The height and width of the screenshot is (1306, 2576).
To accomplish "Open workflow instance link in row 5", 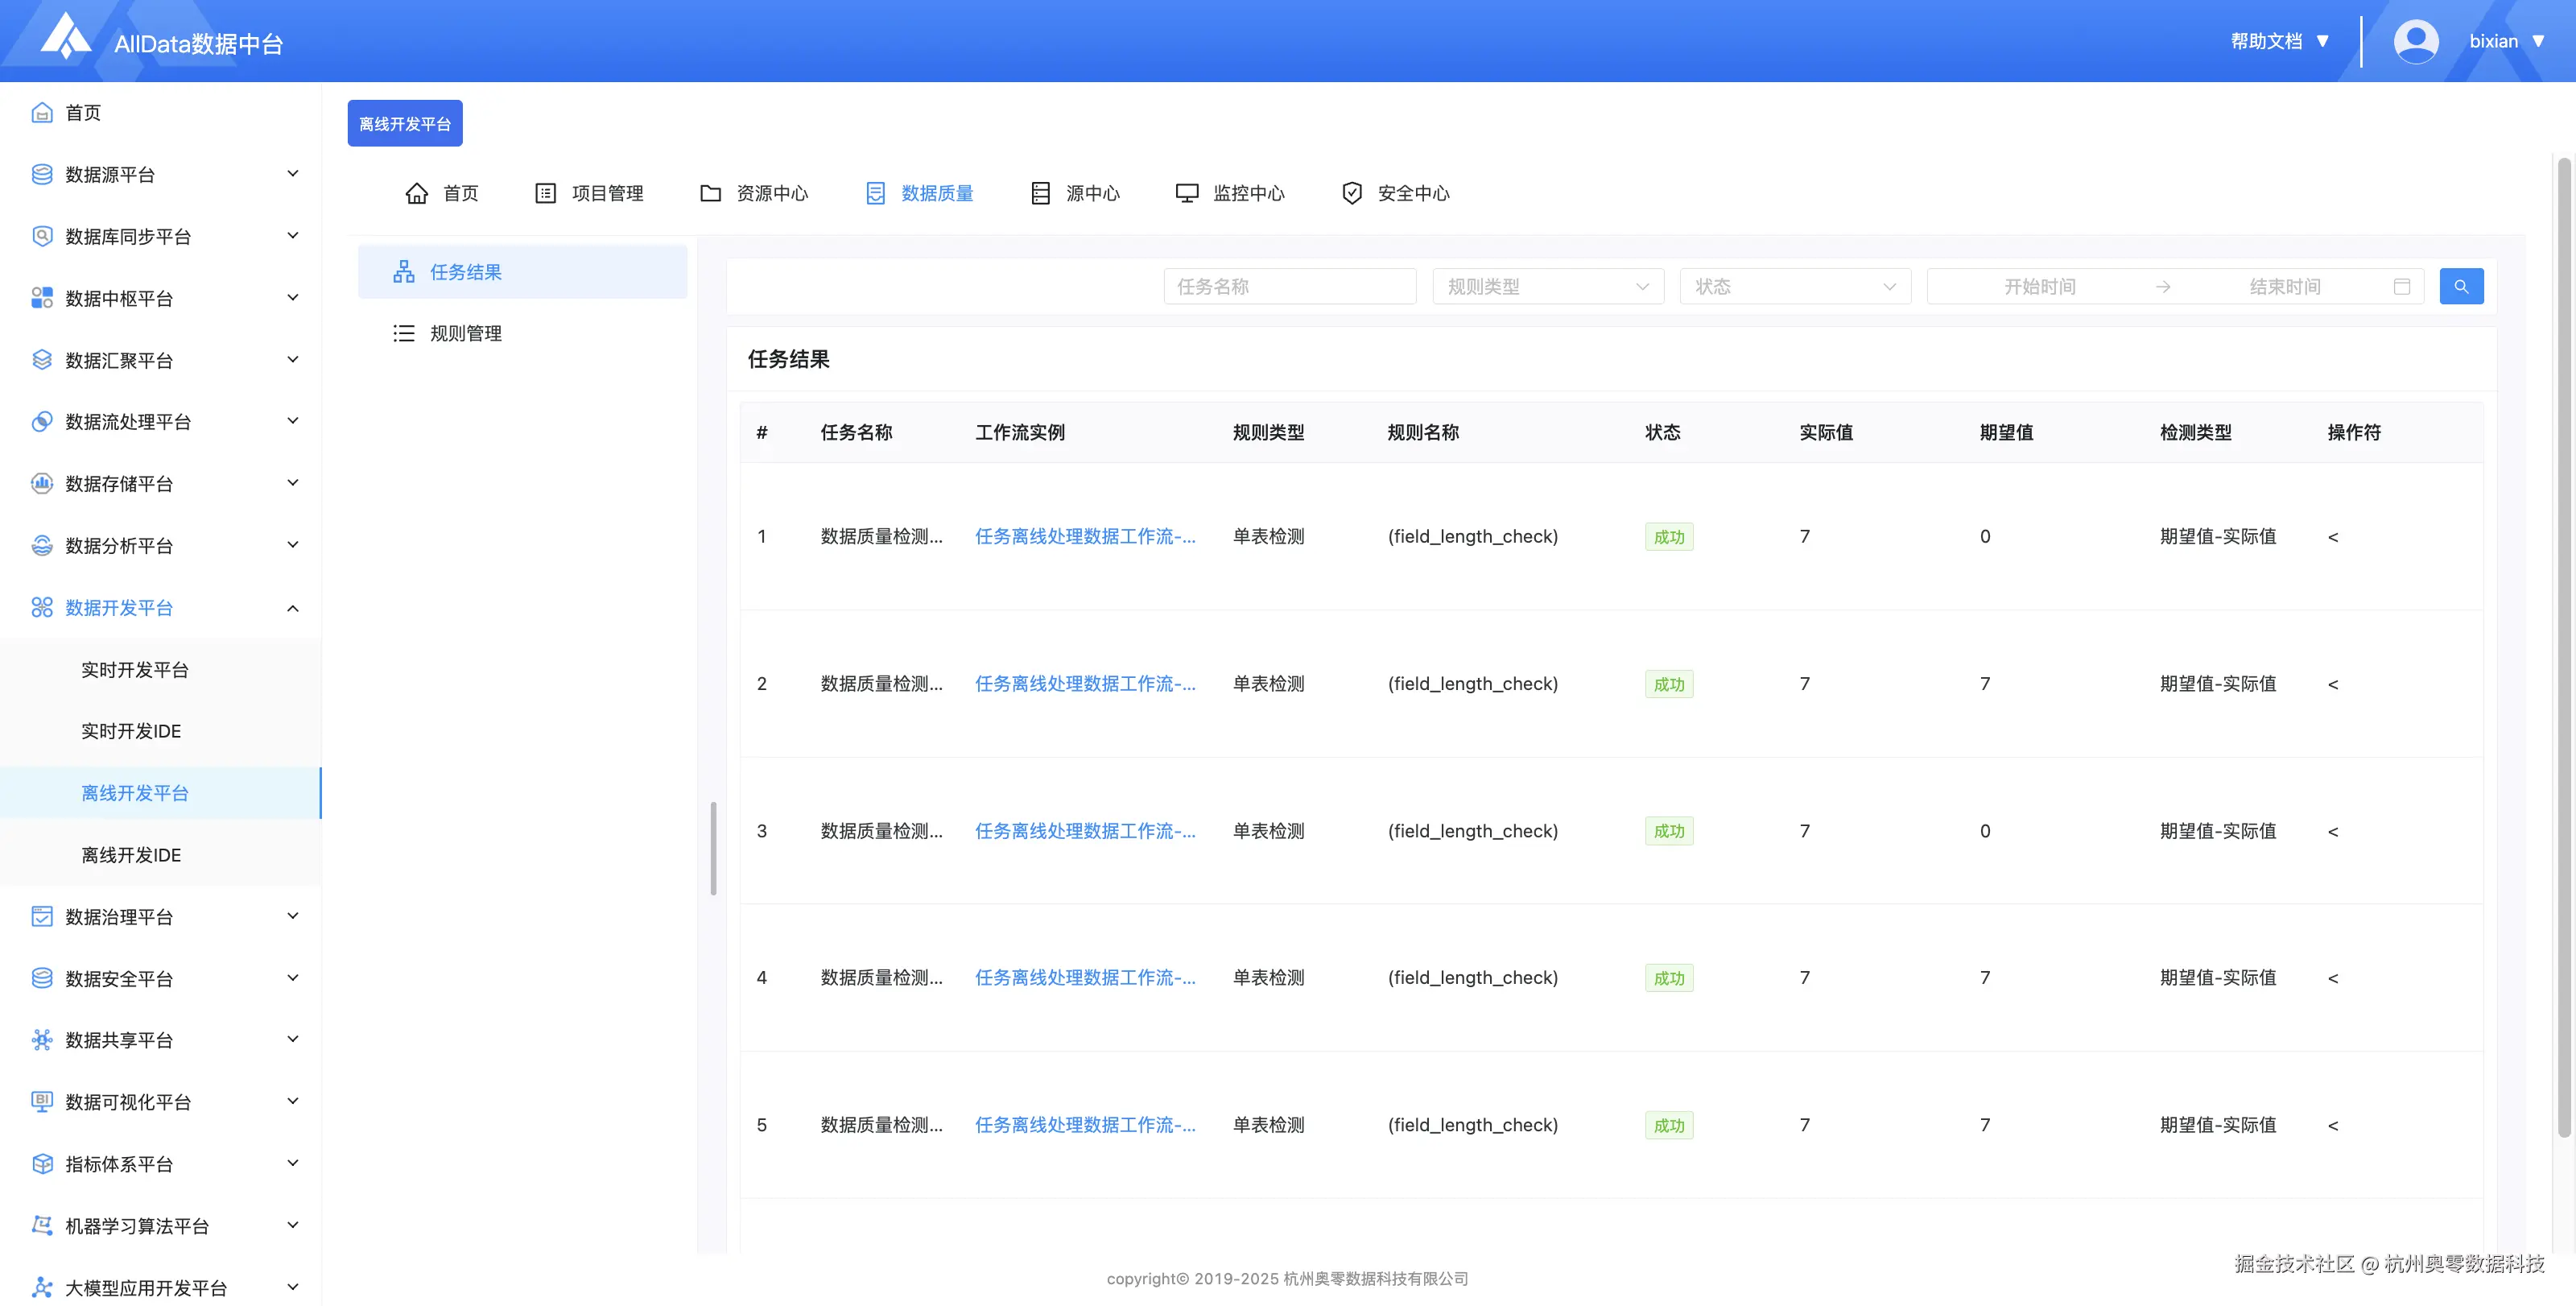I will click(x=1085, y=1125).
